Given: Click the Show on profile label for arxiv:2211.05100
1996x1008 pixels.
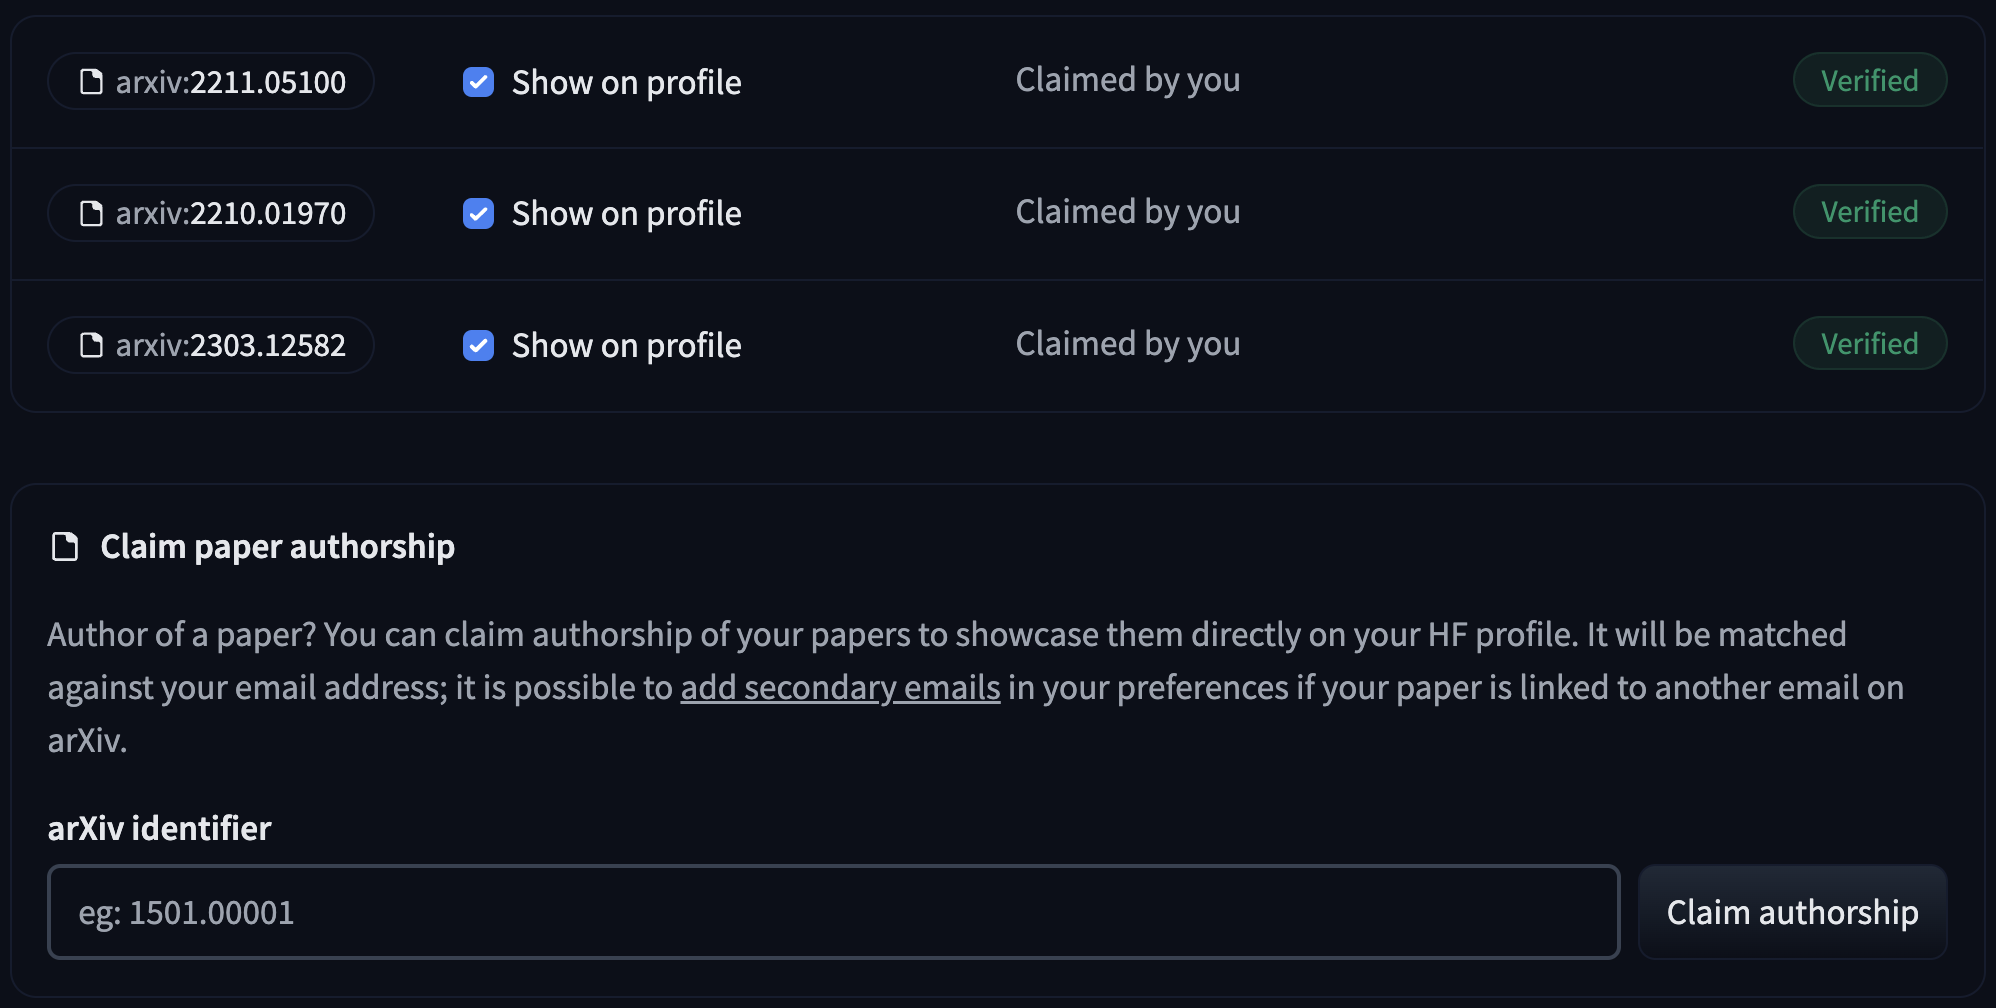Looking at the screenshot, I should [x=626, y=82].
